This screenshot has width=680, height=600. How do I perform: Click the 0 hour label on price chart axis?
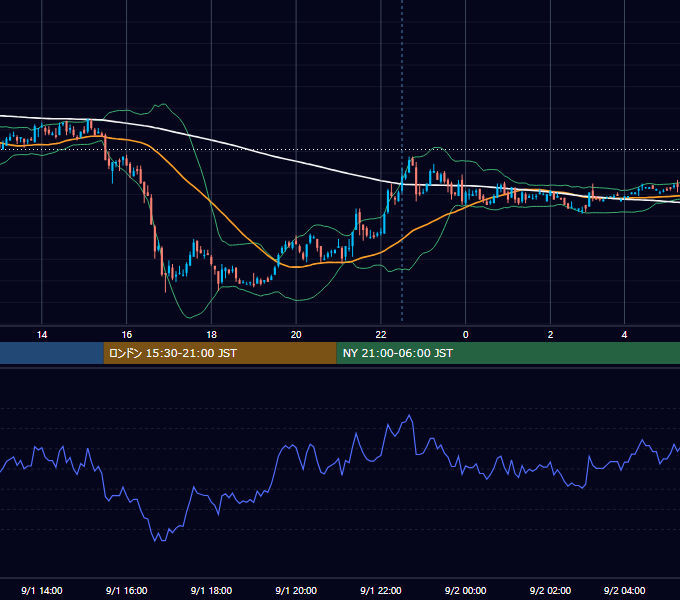coord(465,335)
